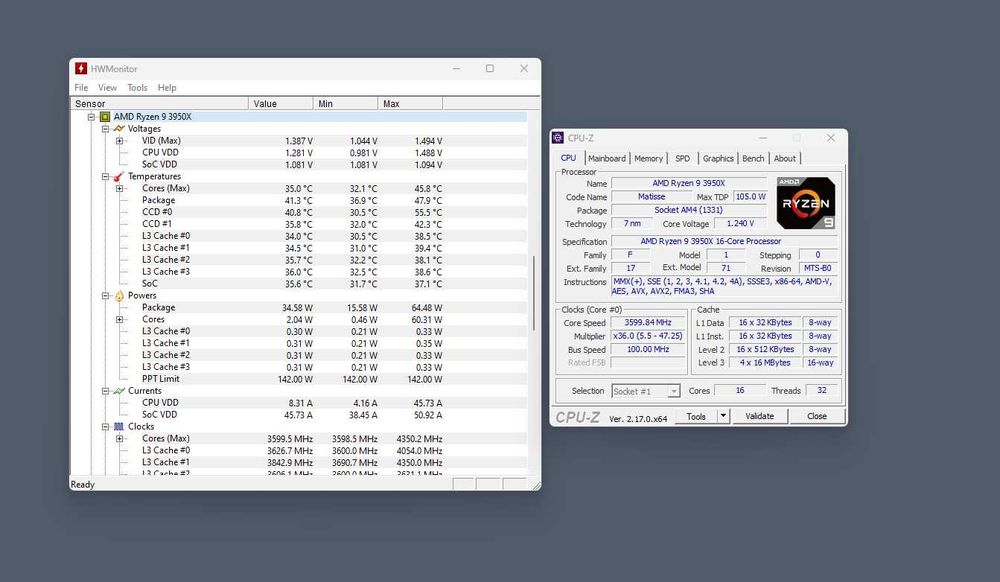Screen dimensions: 1000x582
Task: Click the Value column header
Action: coord(281,103)
